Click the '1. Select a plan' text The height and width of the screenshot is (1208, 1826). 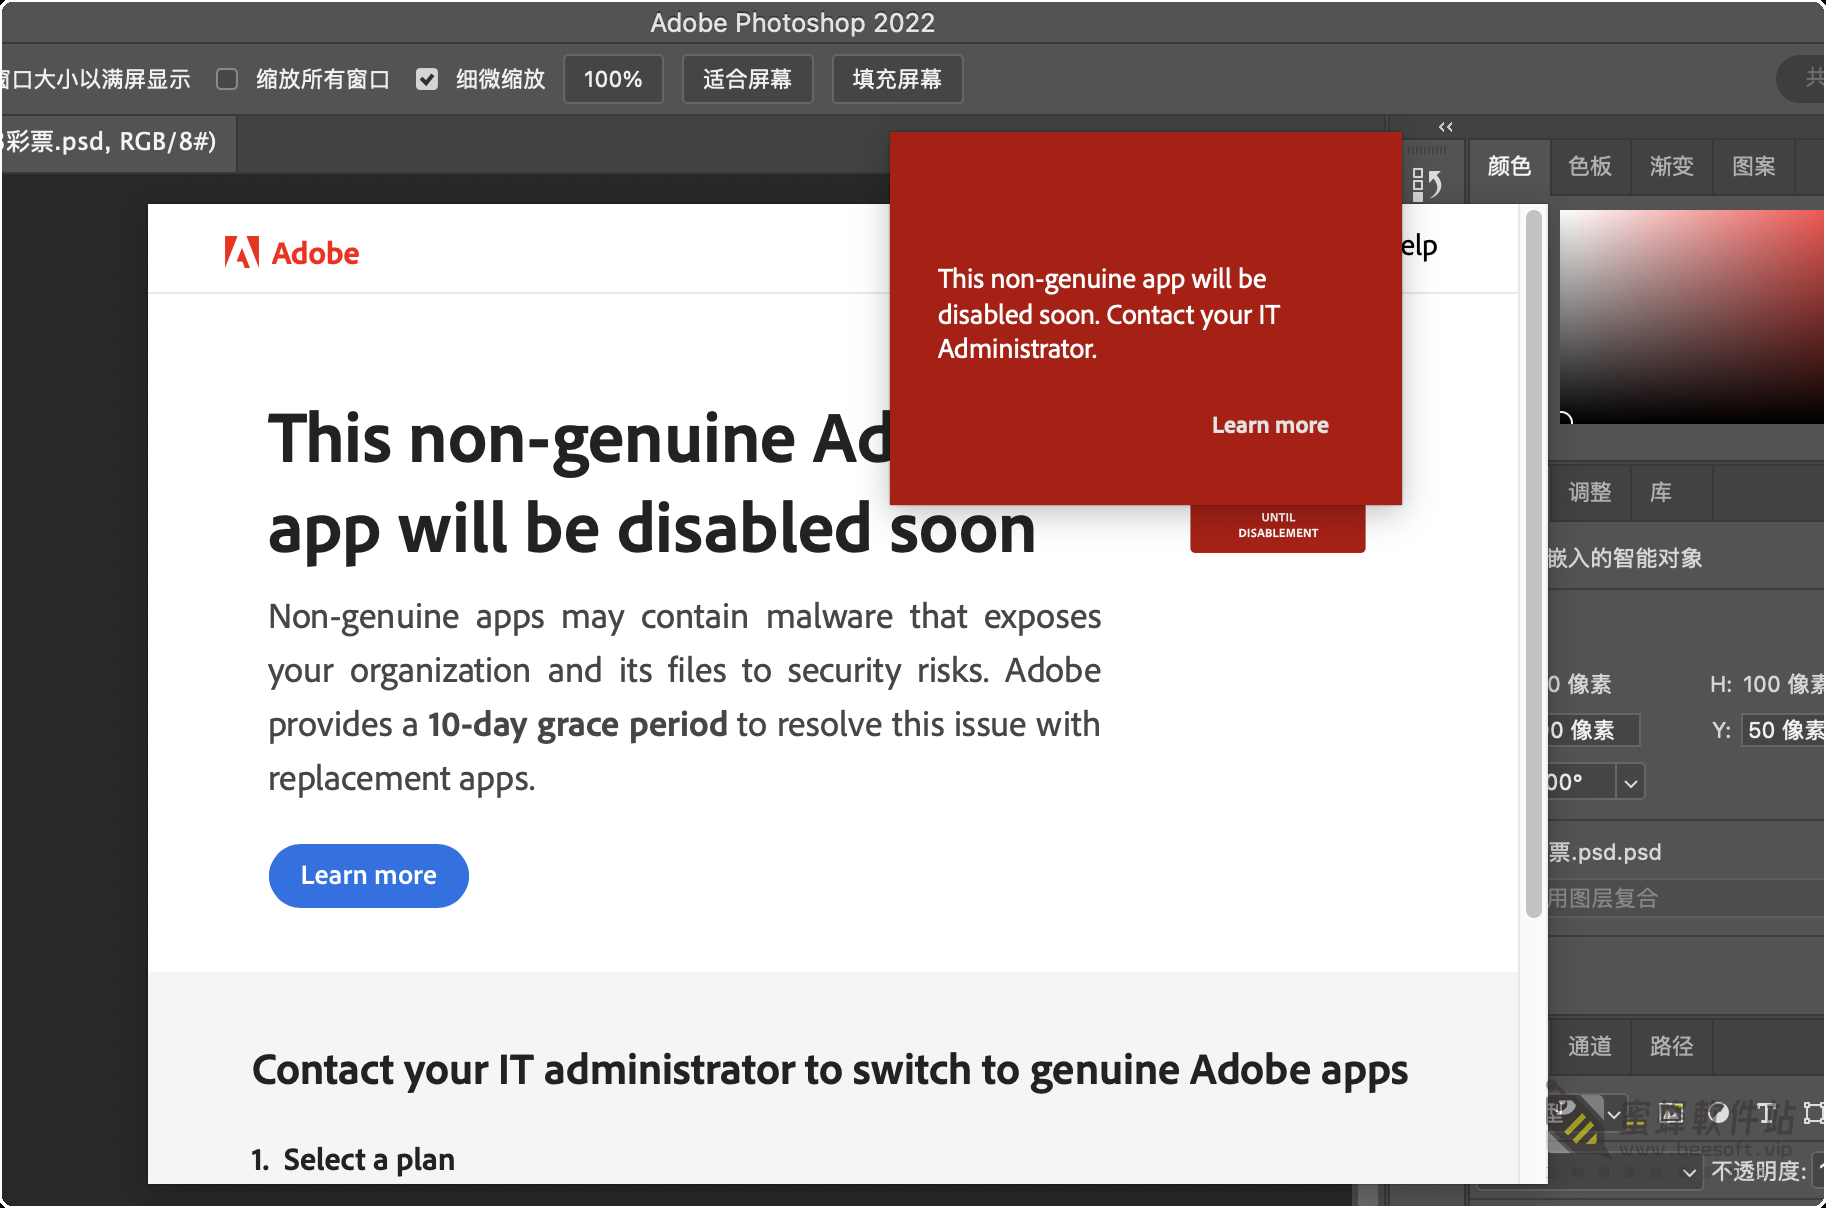tap(353, 1160)
